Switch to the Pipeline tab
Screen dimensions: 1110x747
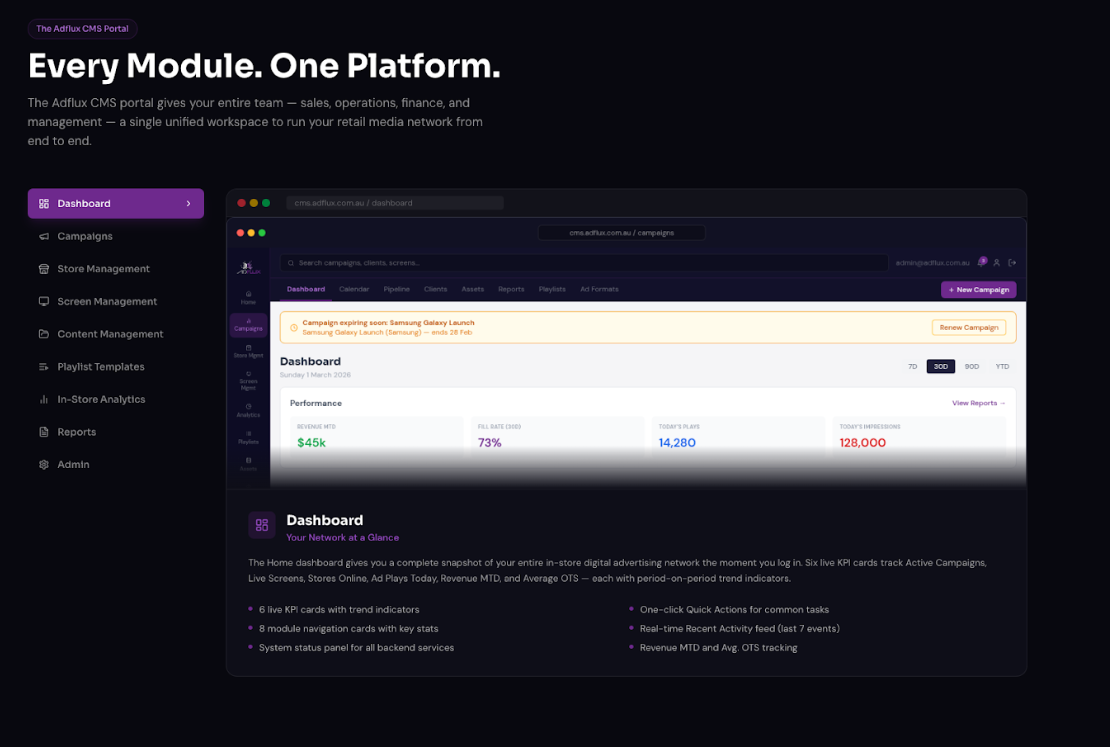[396, 289]
